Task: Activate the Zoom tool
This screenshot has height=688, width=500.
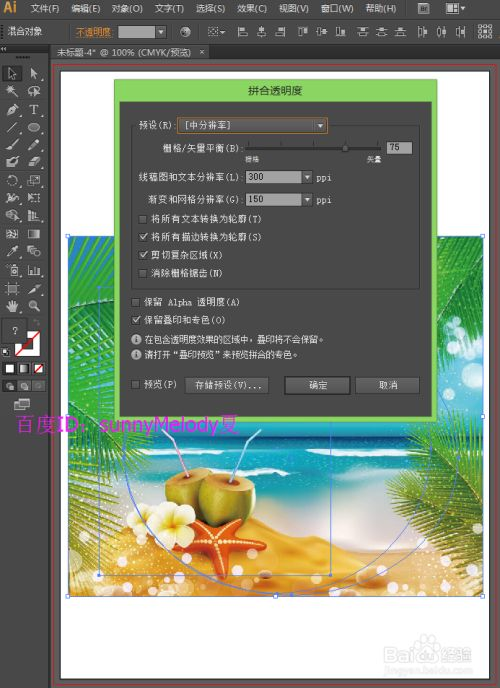Action: tap(34, 306)
